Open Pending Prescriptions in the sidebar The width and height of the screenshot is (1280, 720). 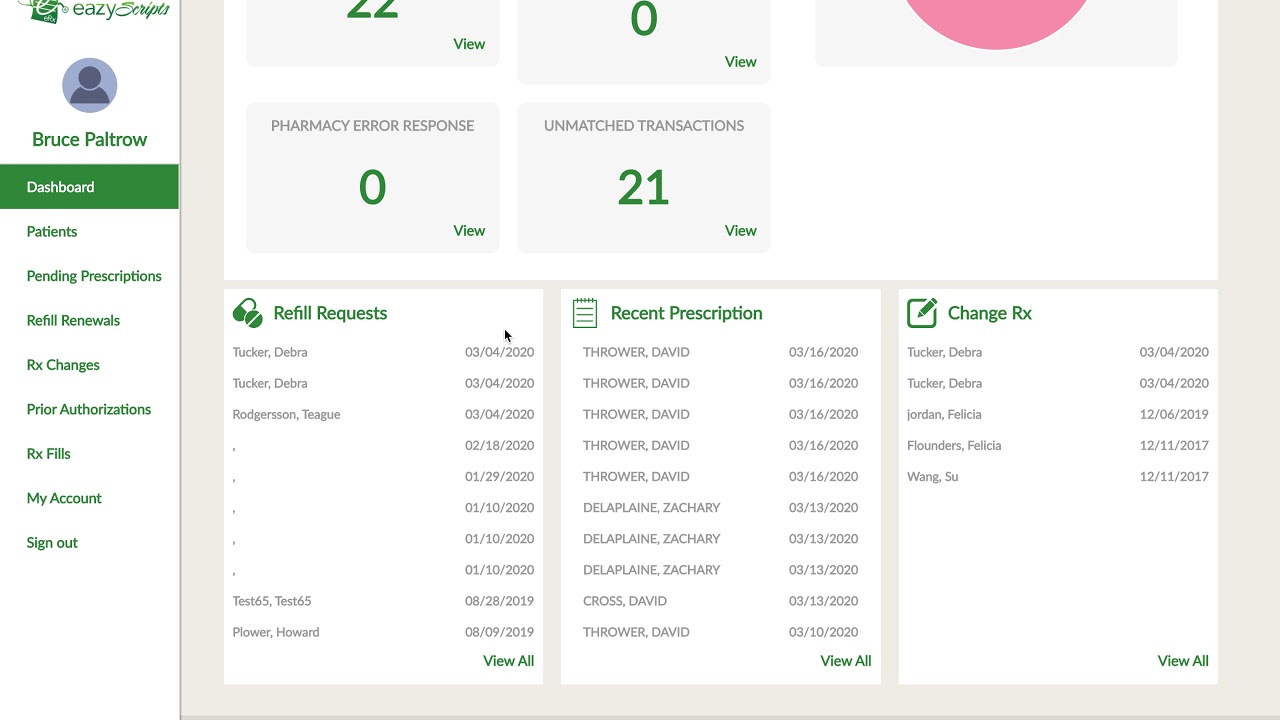coord(94,276)
